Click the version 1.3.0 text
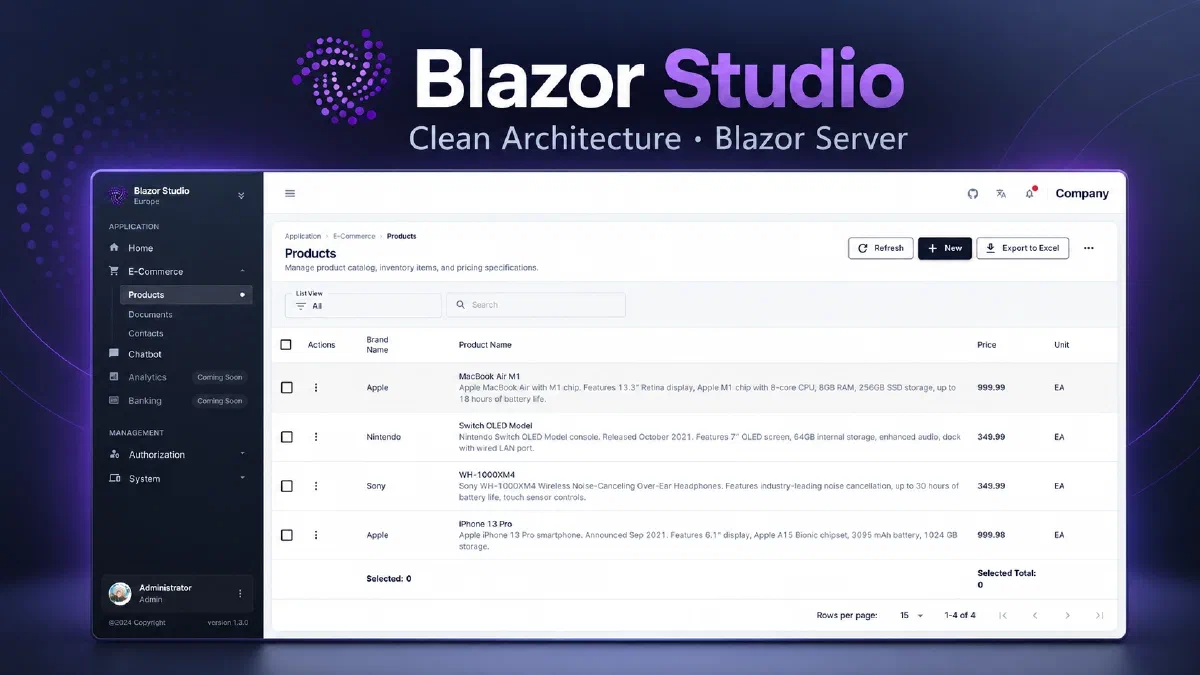Viewport: 1200px width, 675px height. [x=227, y=623]
